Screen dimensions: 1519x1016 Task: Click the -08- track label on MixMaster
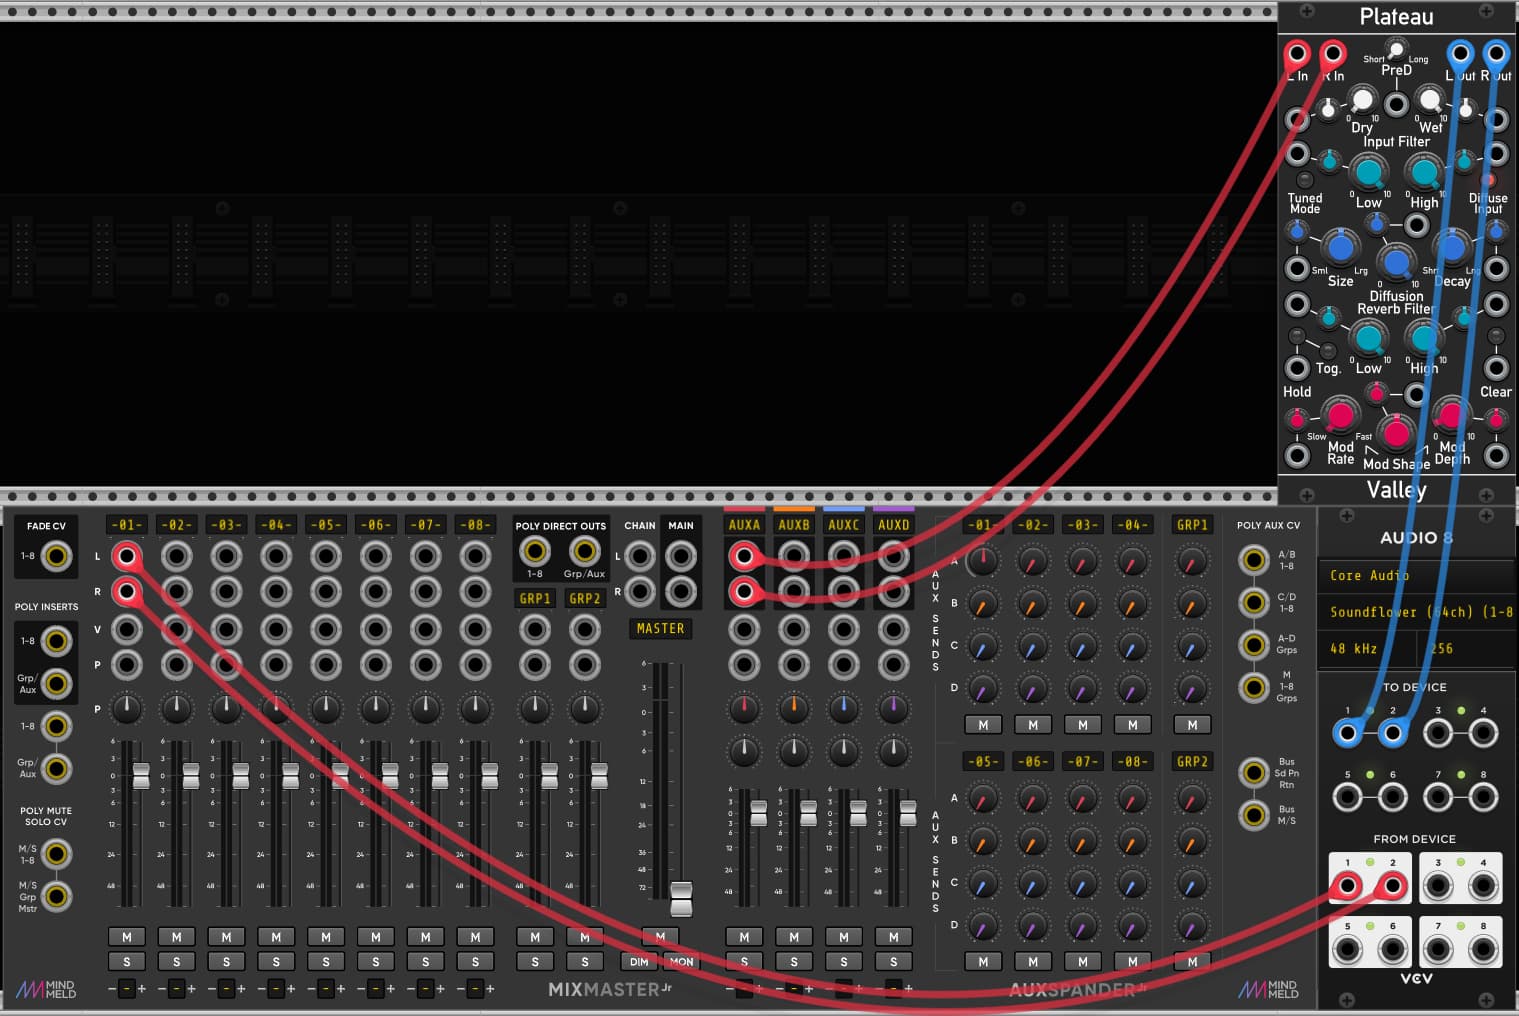475,525
